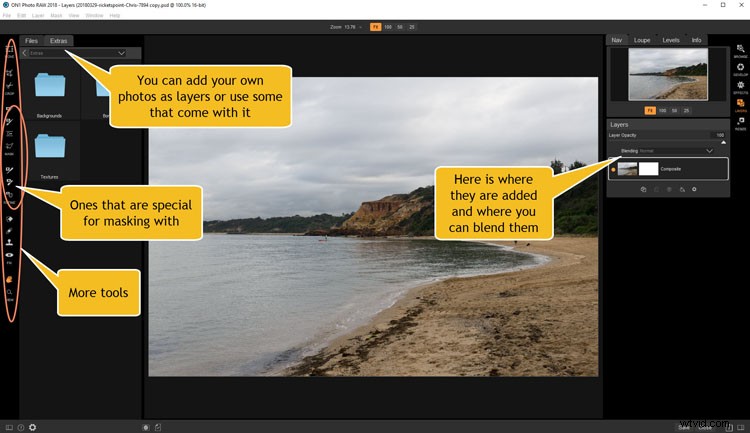Select the Zoom view tool
The width and height of the screenshot is (750, 433).
click(x=9, y=292)
